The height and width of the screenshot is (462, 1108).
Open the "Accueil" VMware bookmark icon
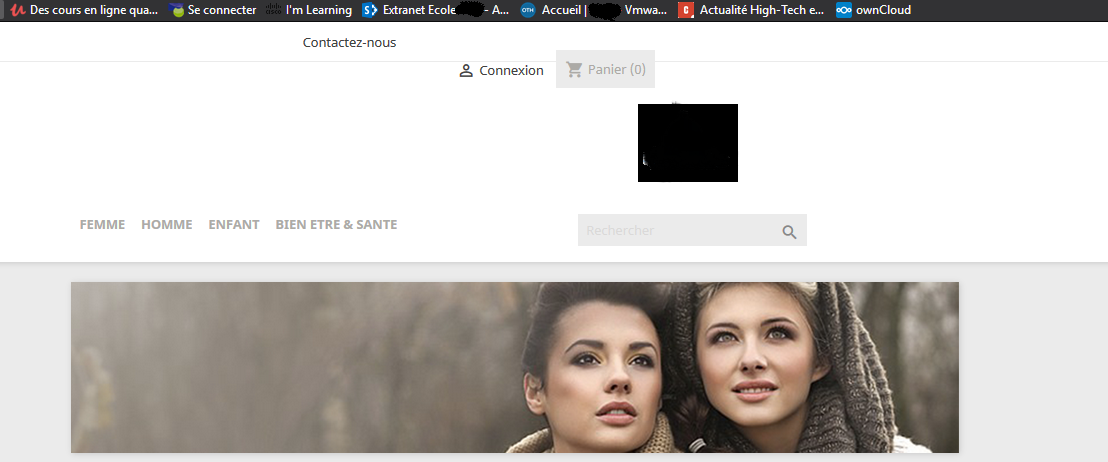[528, 10]
